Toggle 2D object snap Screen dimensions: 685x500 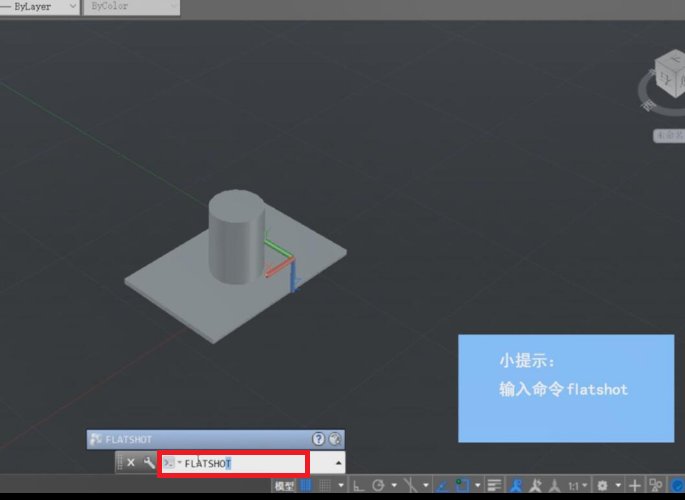click(x=462, y=486)
